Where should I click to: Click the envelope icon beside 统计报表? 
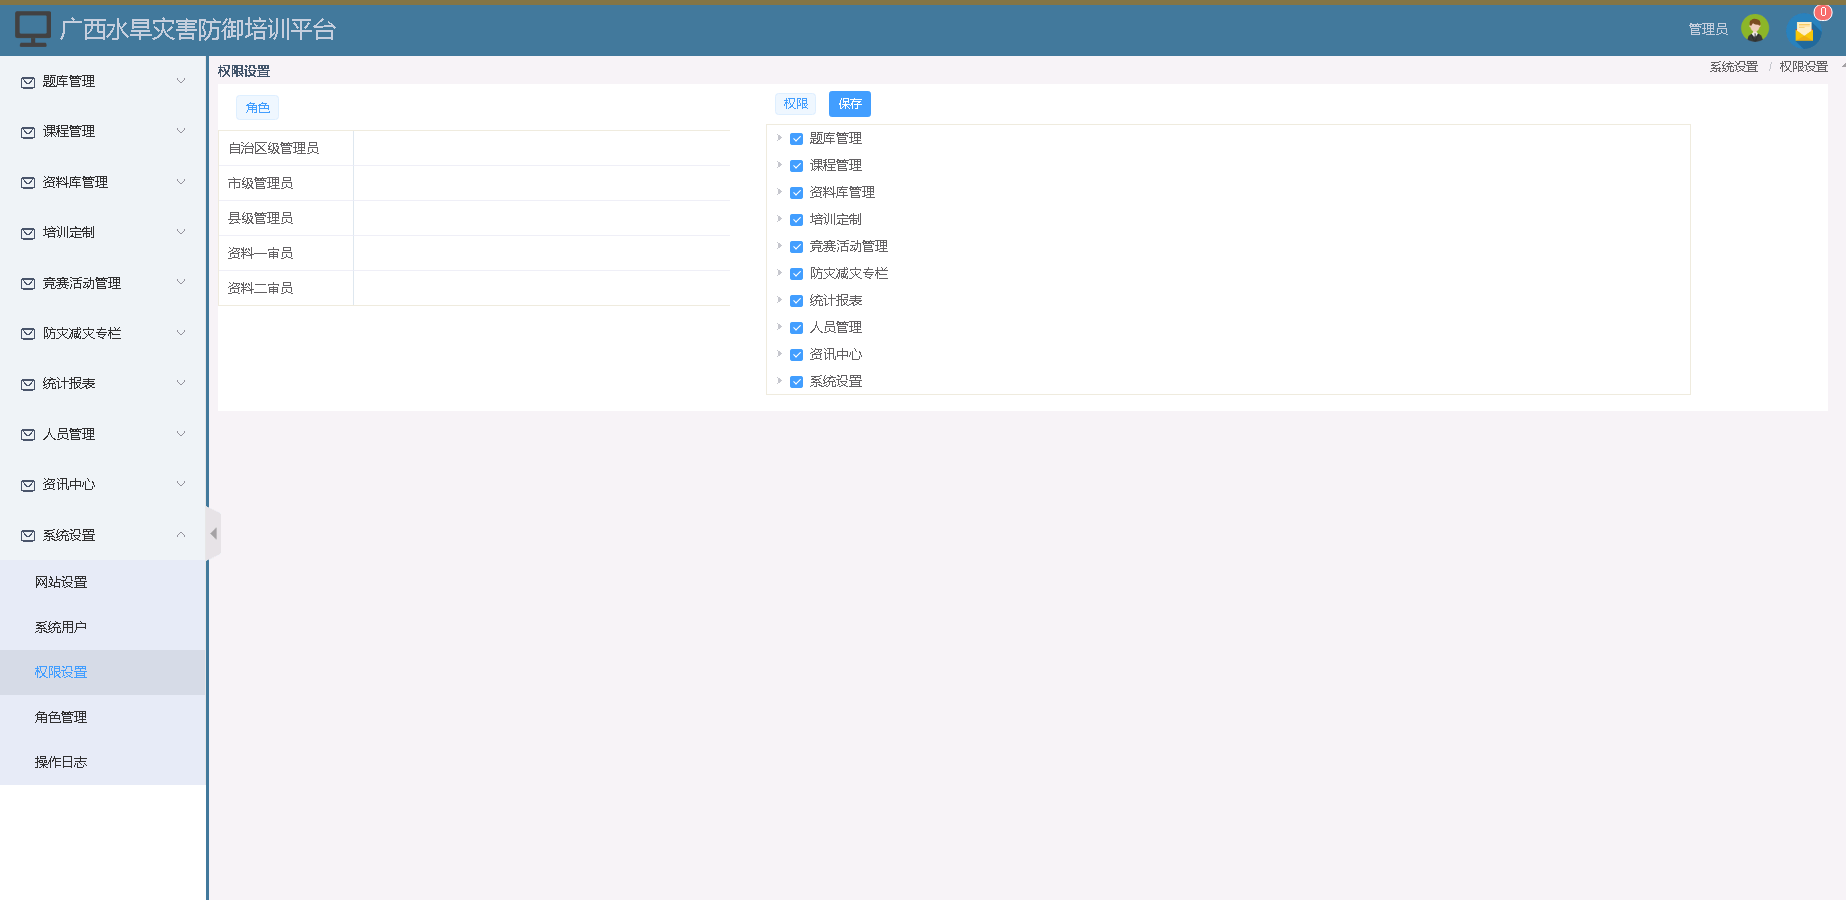point(28,384)
